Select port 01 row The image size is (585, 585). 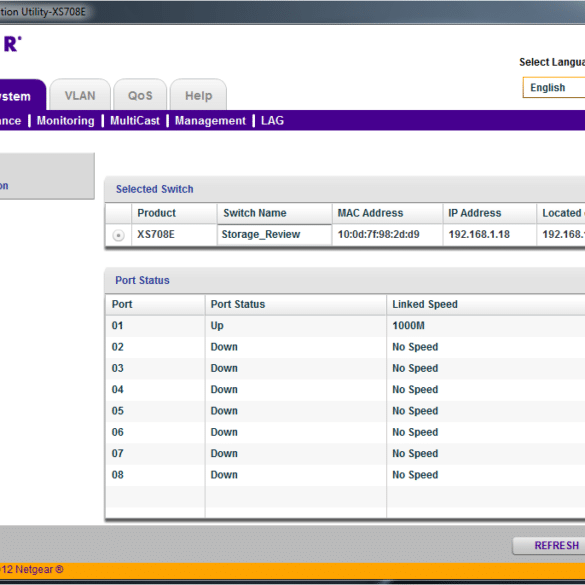tap(345, 326)
